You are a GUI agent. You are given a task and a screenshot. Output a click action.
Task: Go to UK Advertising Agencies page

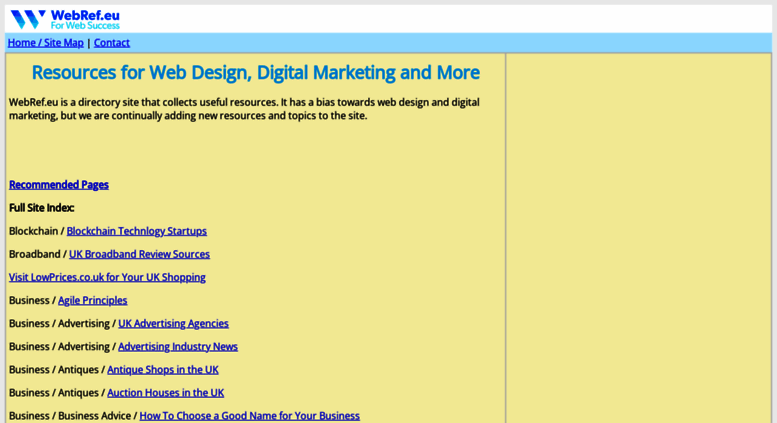point(173,323)
